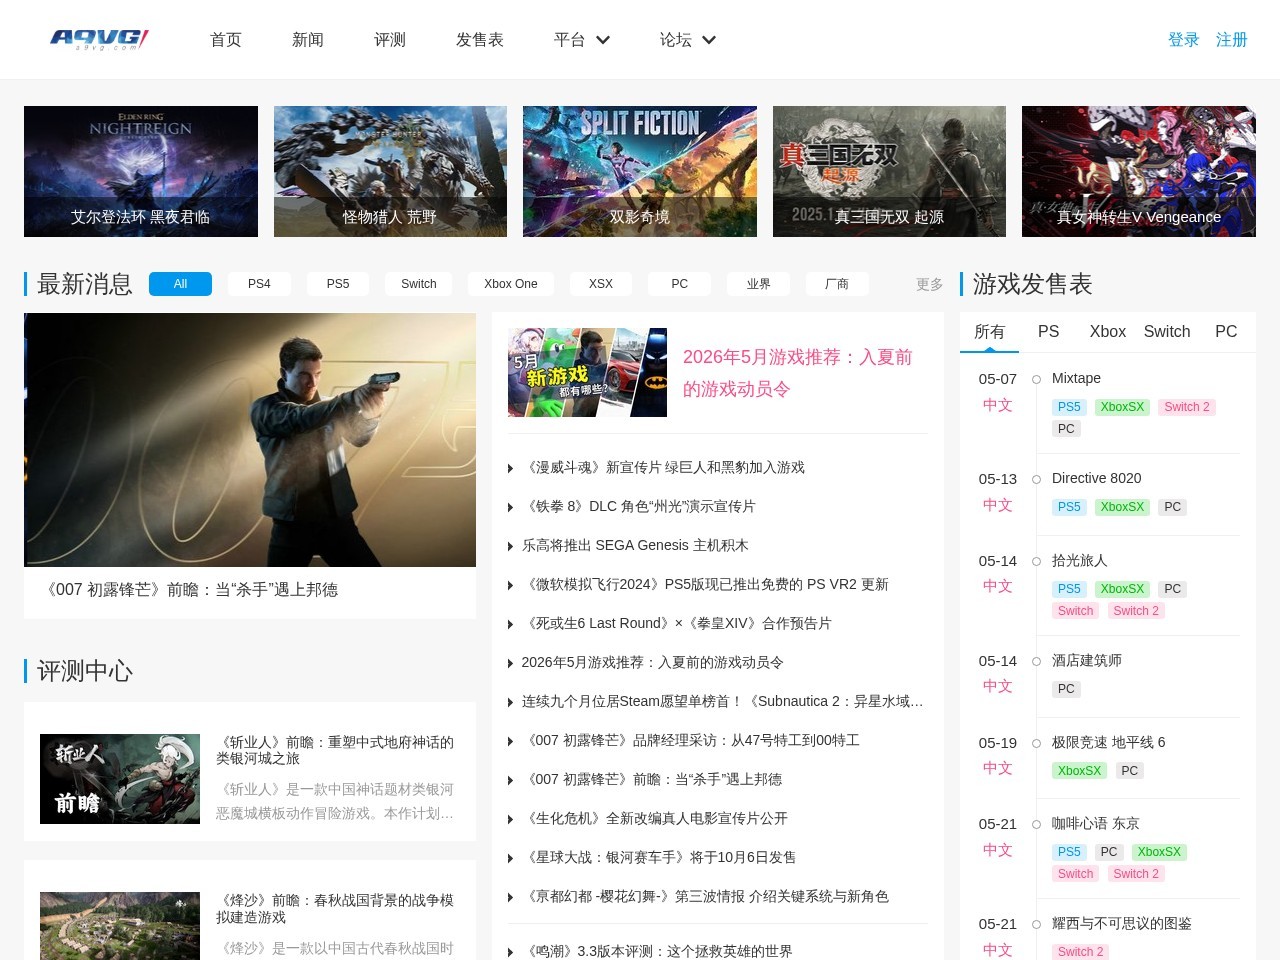Filter latest news by PS5

[338, 284]
